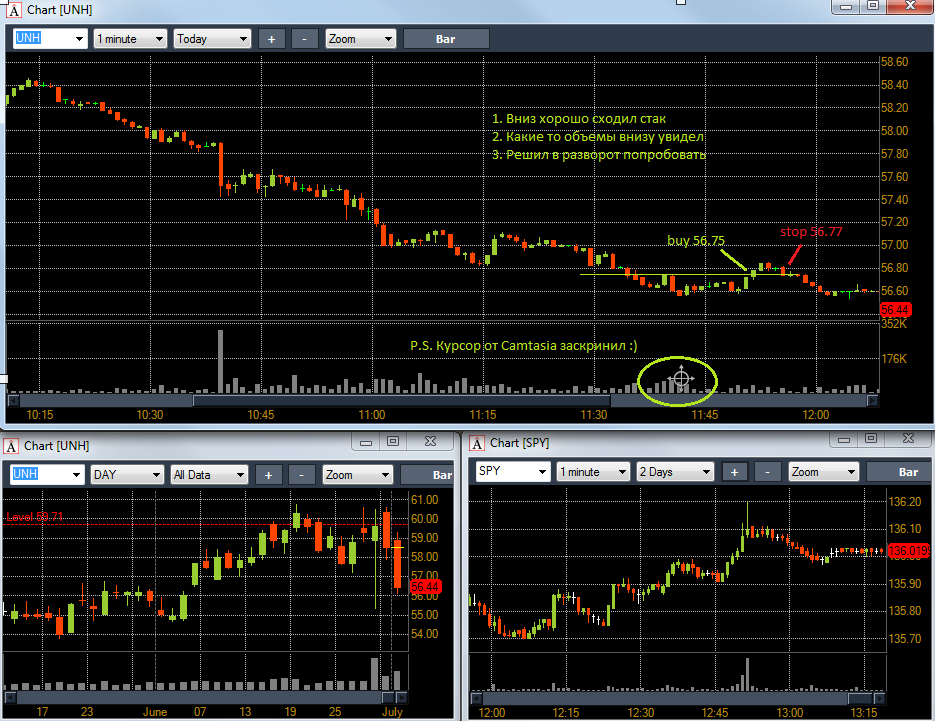This screenshot has height=721, width=935.
Task: Click the 352K volume axis label
Action: coord(894,324)
